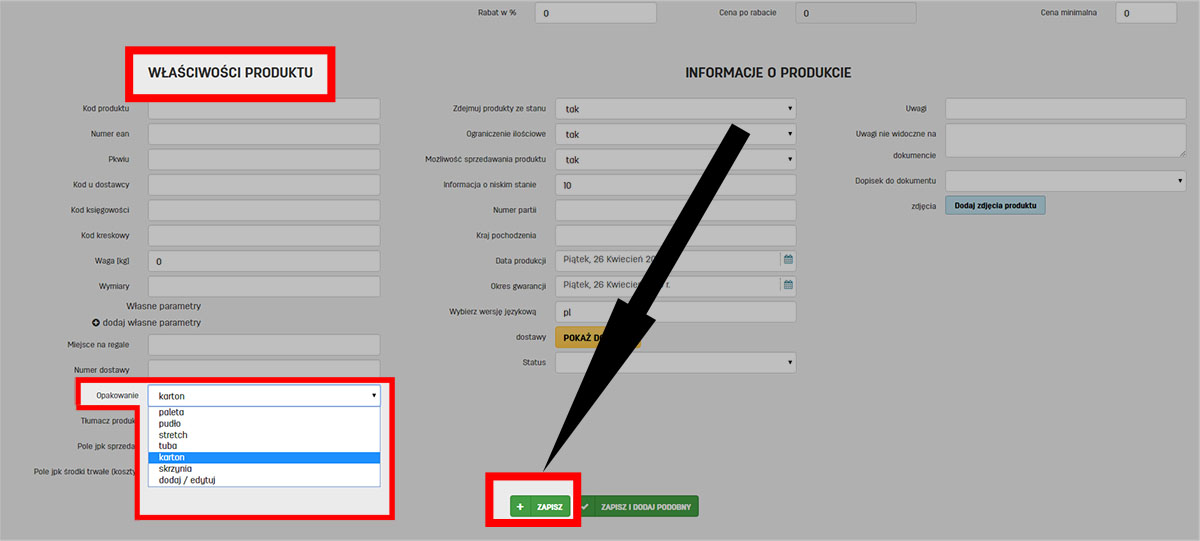
Task: Click the calendar icon for Data produkcji
Action: 788,260
